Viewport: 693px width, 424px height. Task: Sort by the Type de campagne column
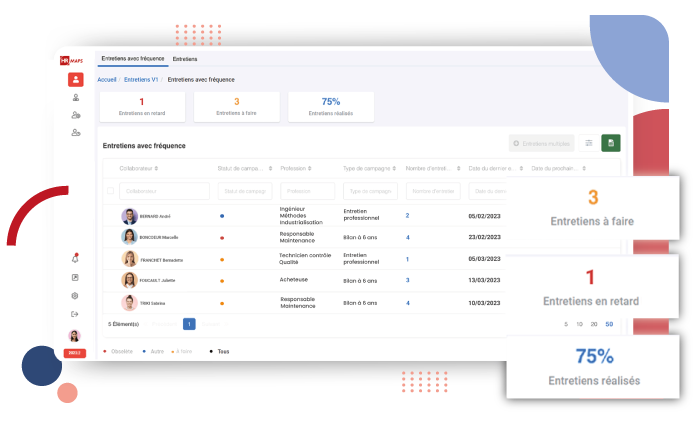tap(369, 168)
